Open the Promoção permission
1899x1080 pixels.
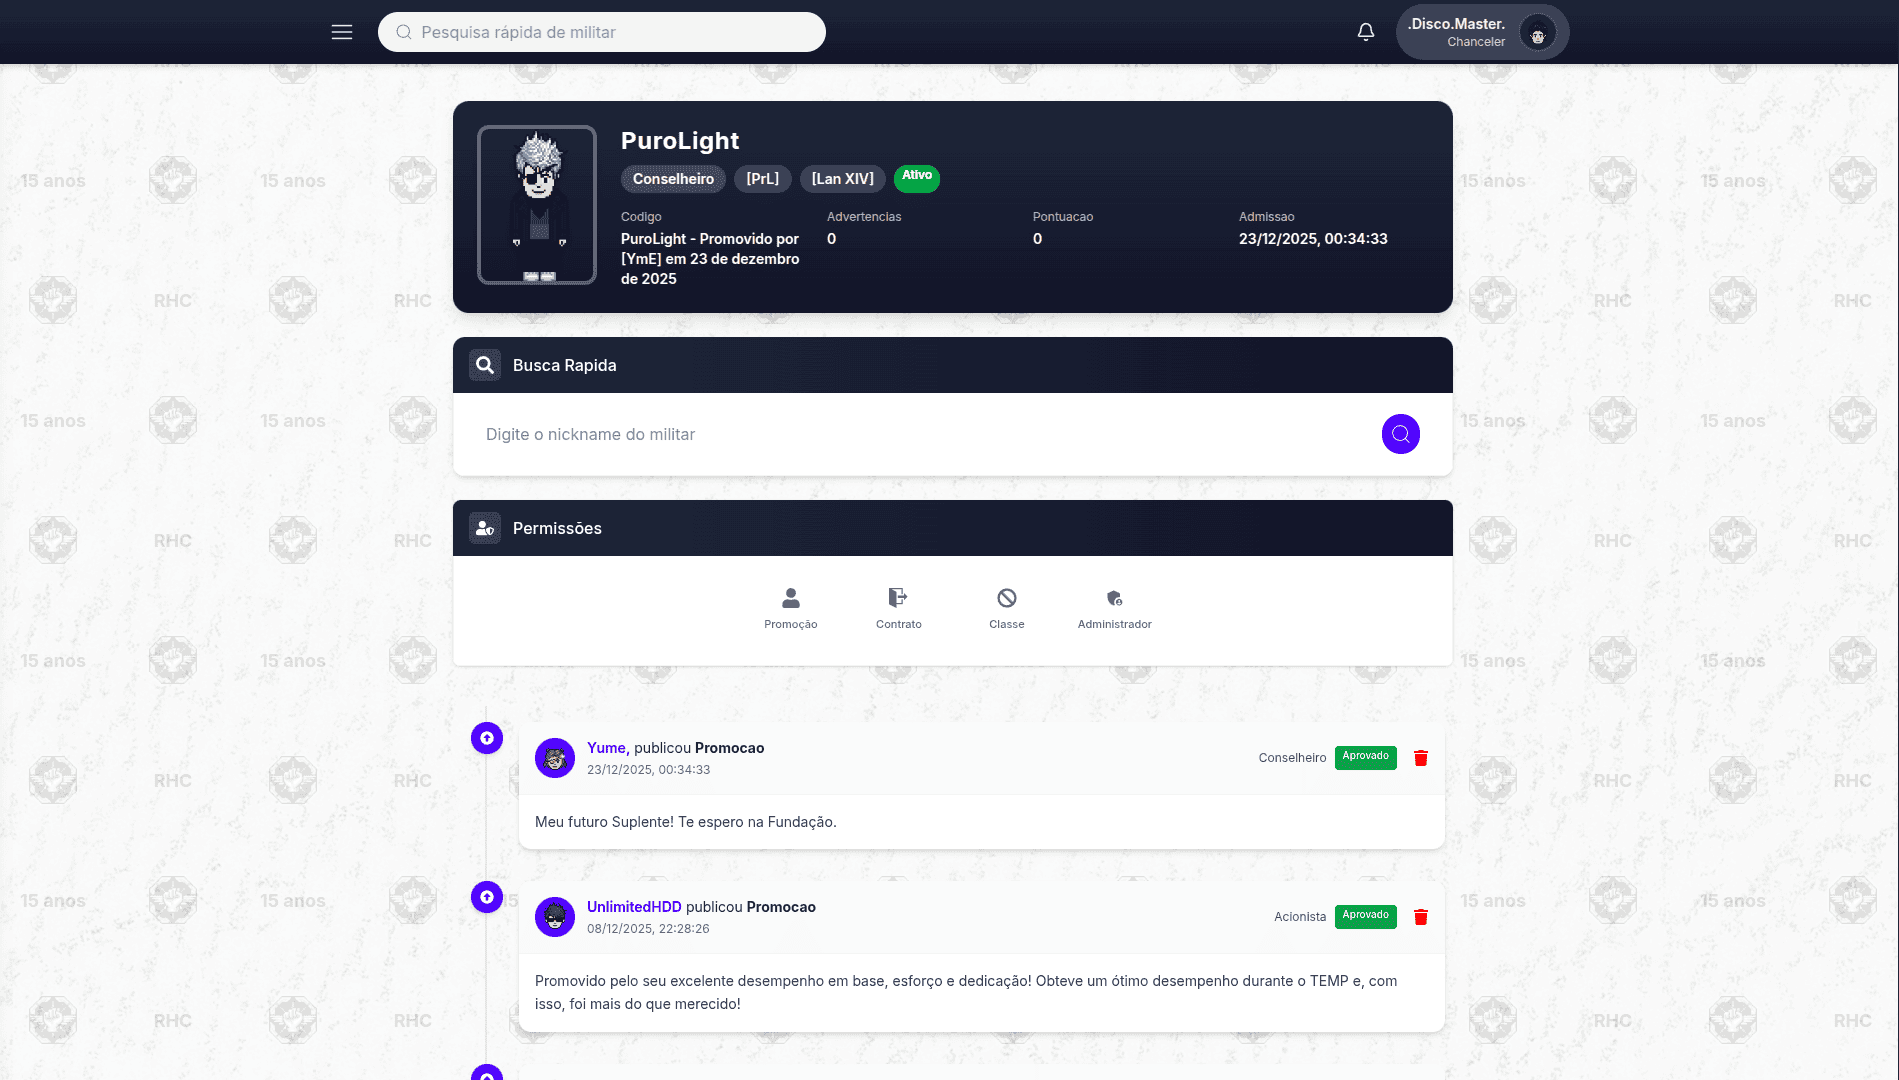pos(791,608)
